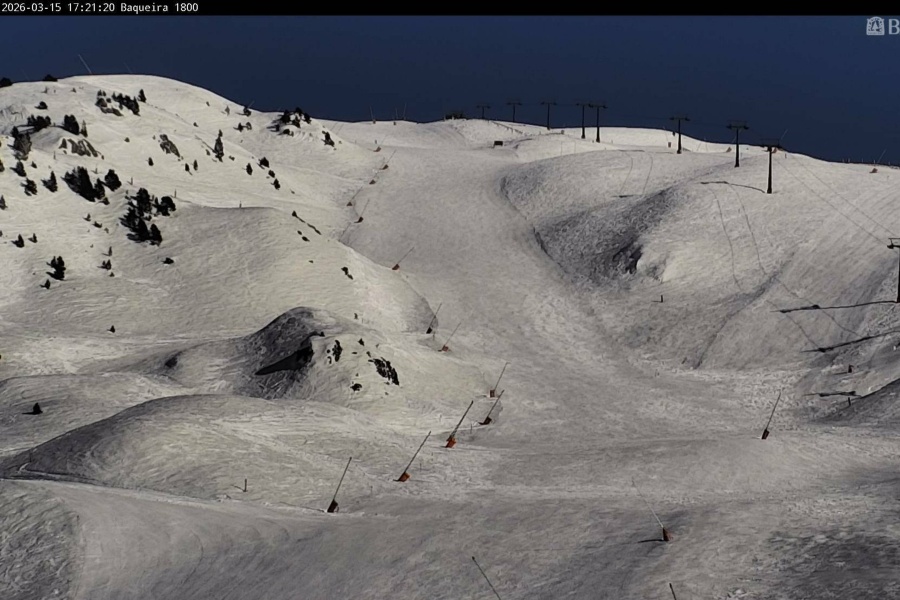Click the tallest lift tower on right ridge

click(x=770, y=168)
